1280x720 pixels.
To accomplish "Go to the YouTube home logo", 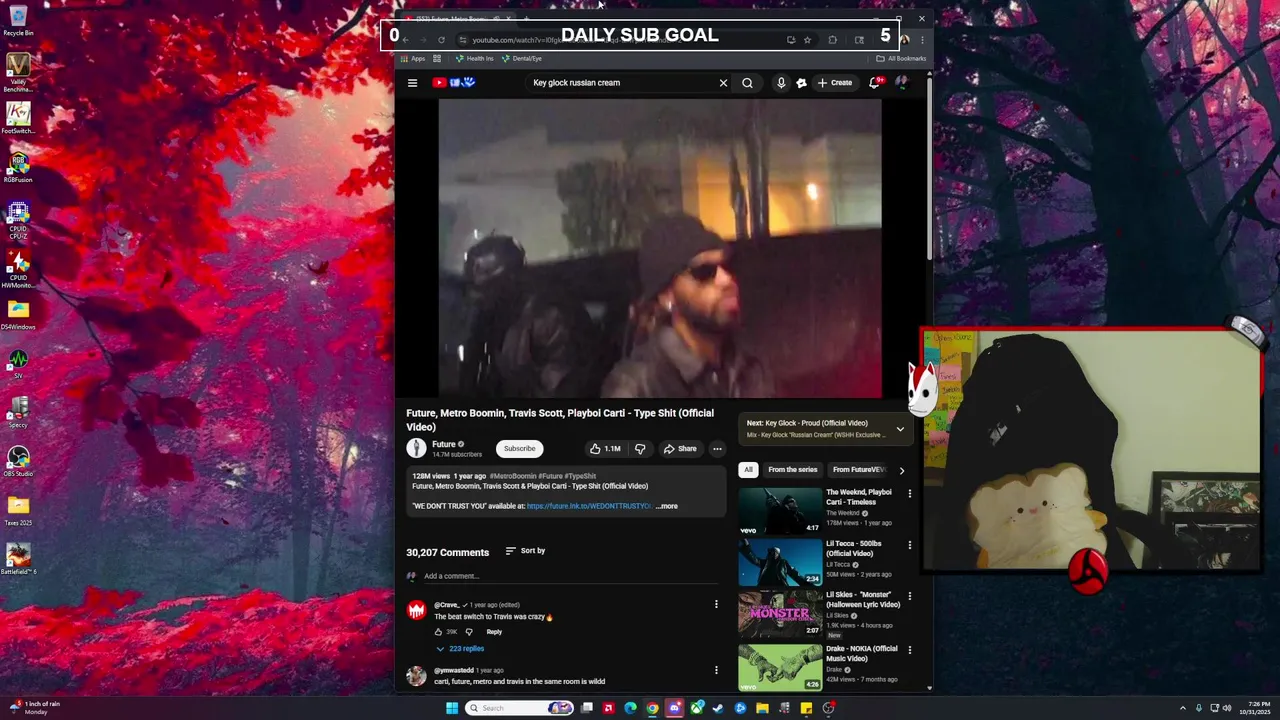I will pyautogui.click(x=453, y=82).
